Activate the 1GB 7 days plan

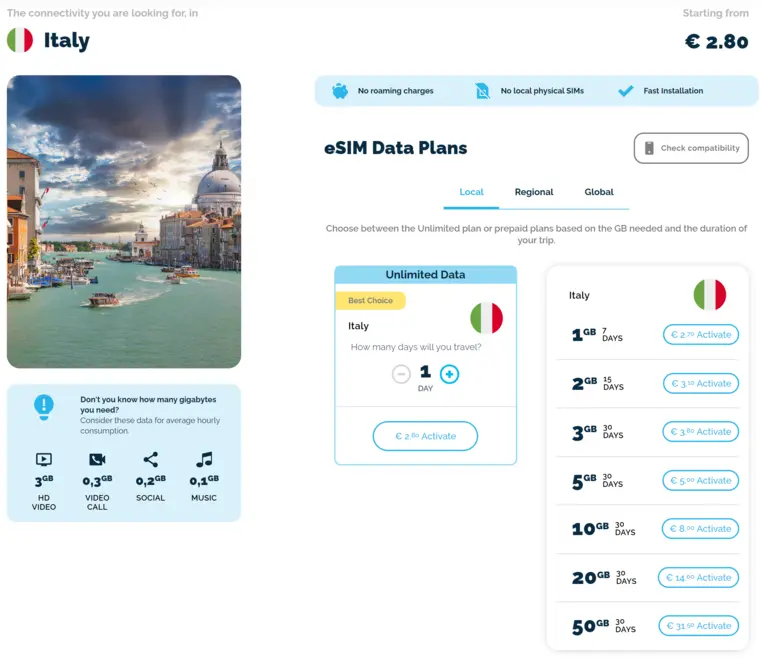point(701,334)
